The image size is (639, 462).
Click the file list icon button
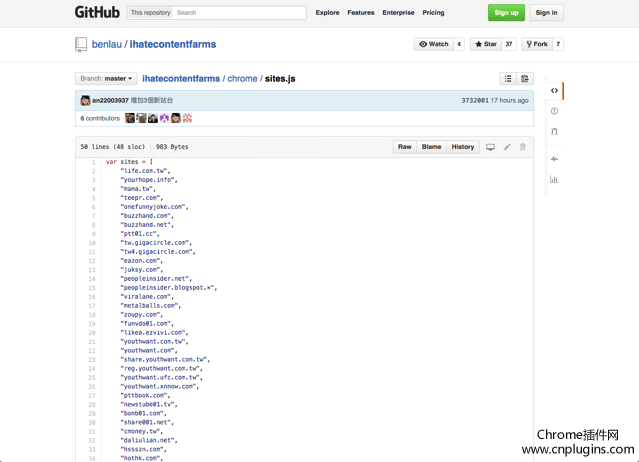click(508, 78)
